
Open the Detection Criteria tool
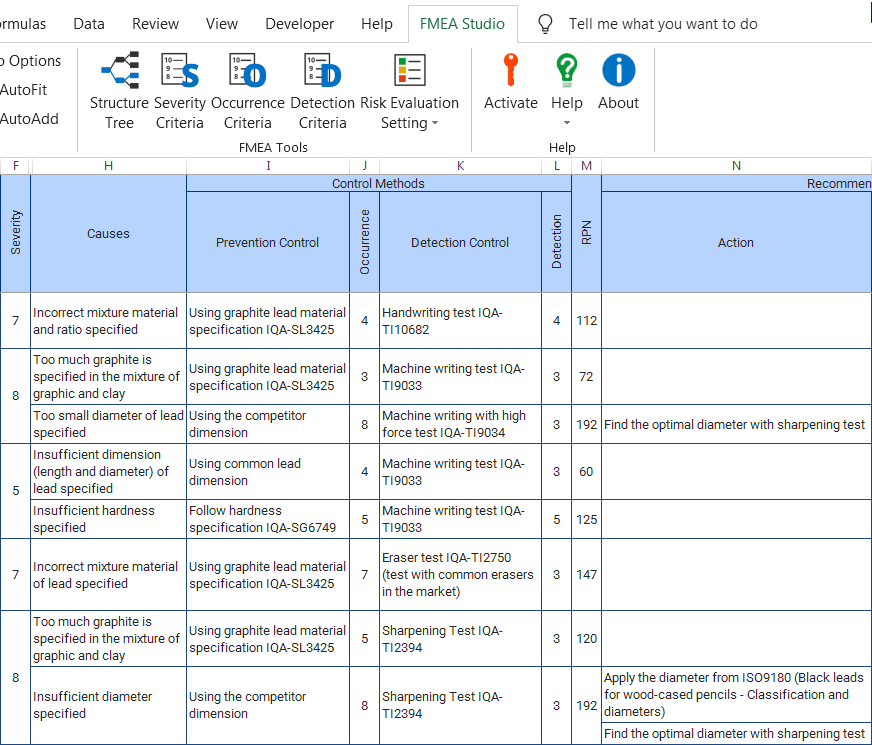[x=322, y=85]
